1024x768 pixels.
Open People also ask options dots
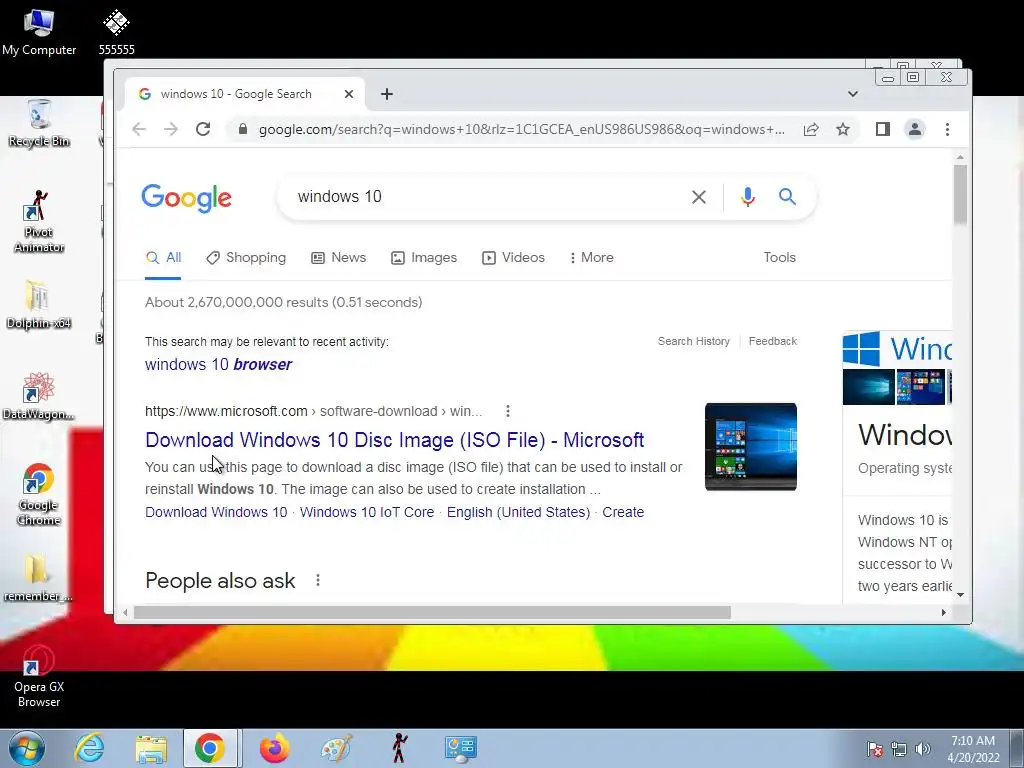point(317,580)
